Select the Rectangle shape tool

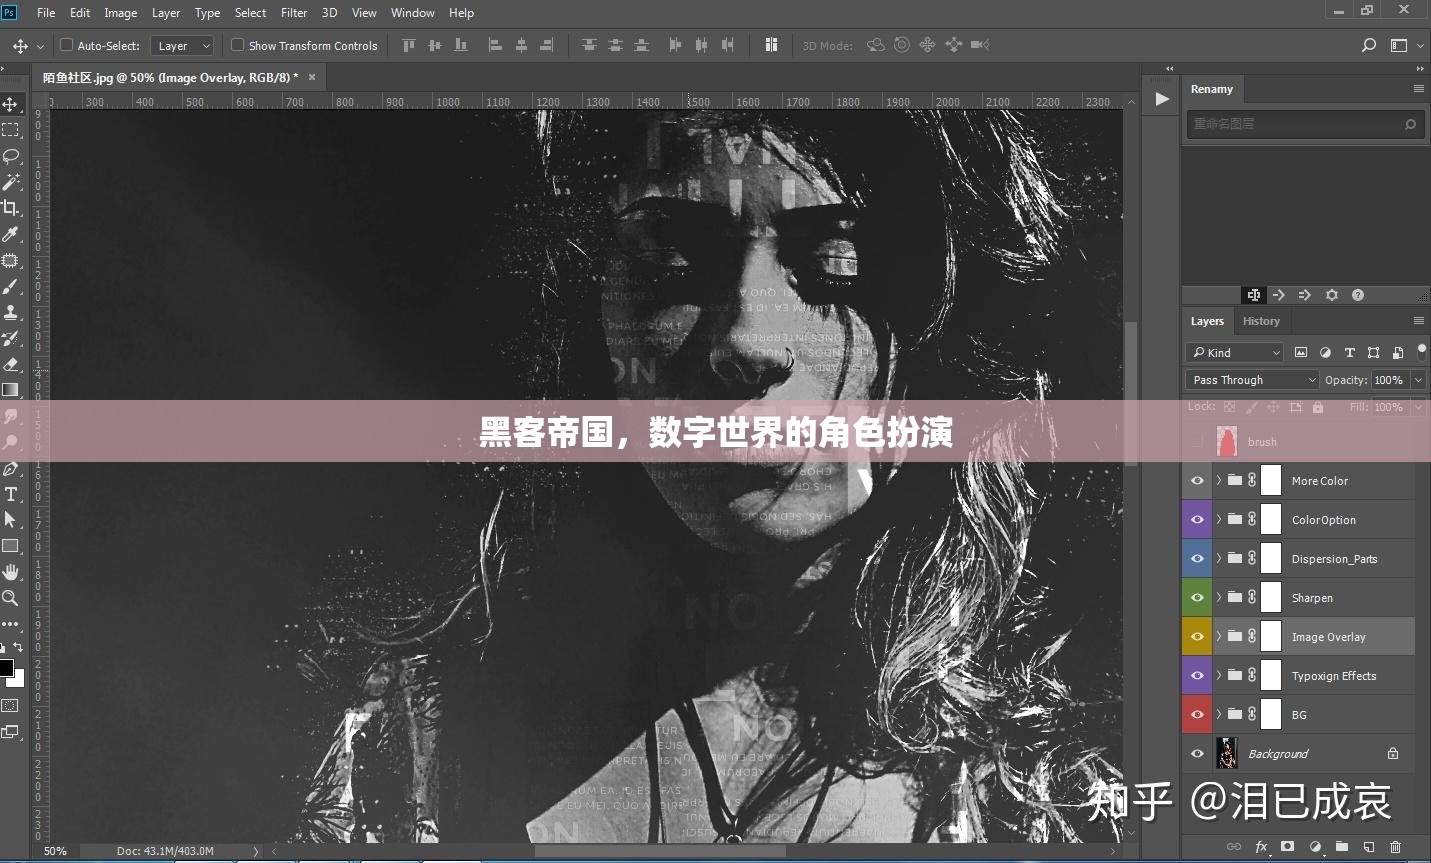[x=10, y=546]
